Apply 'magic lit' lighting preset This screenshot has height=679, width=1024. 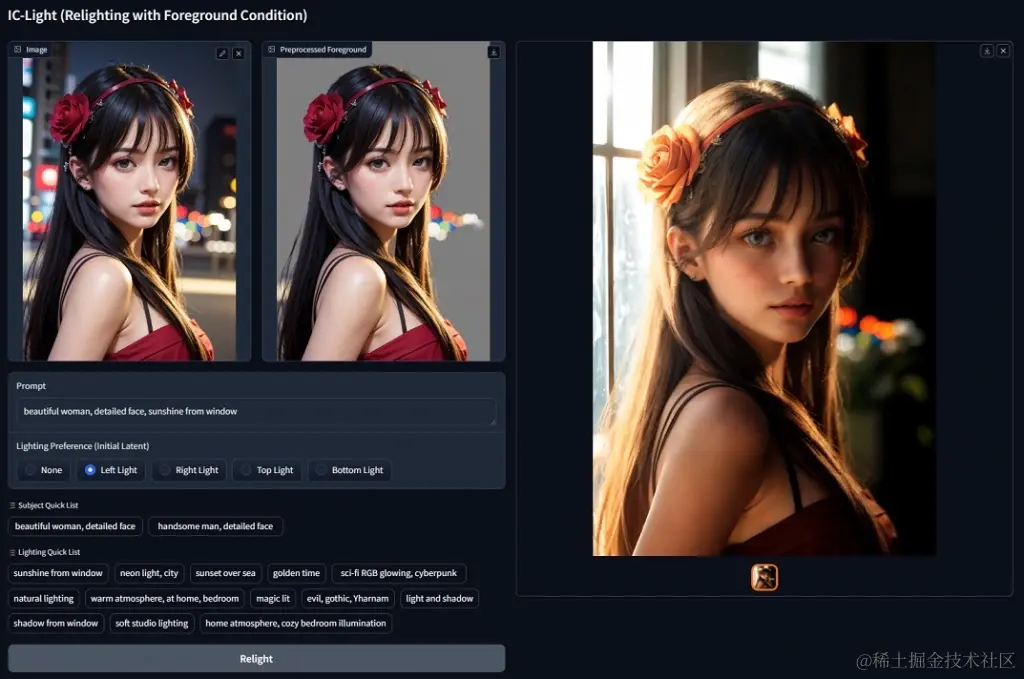(273, 599)
